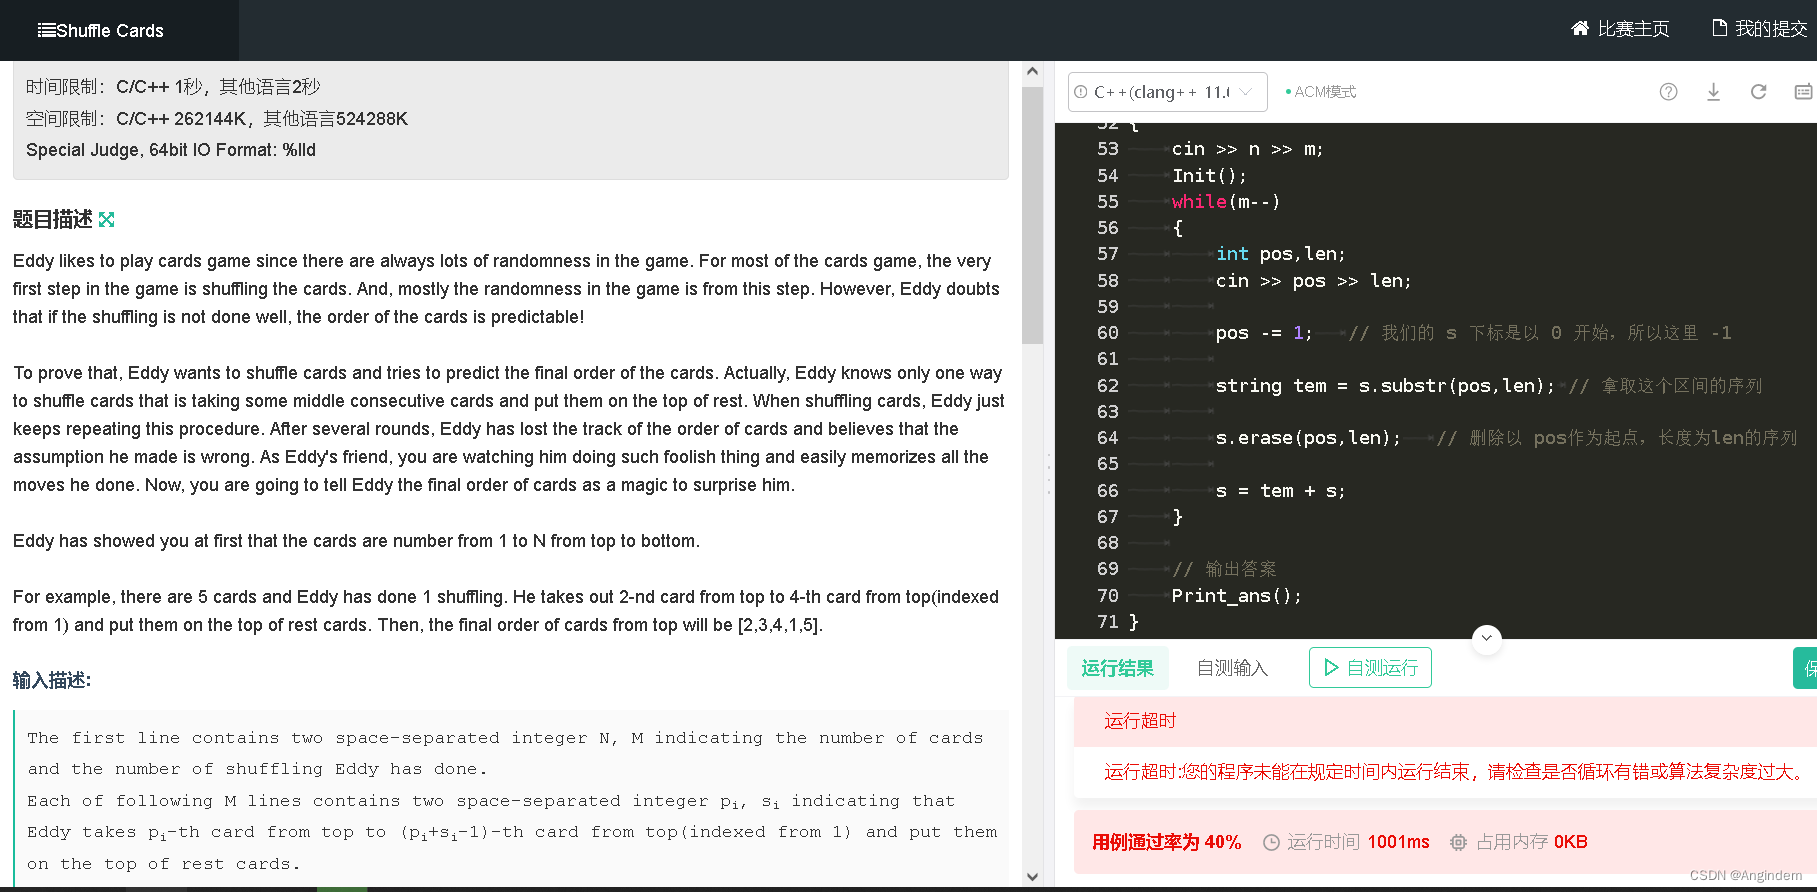This screenshot has width=1817, height=892.
Task: Toggle the ACM模式 indicator
Action: point(1321,92)
